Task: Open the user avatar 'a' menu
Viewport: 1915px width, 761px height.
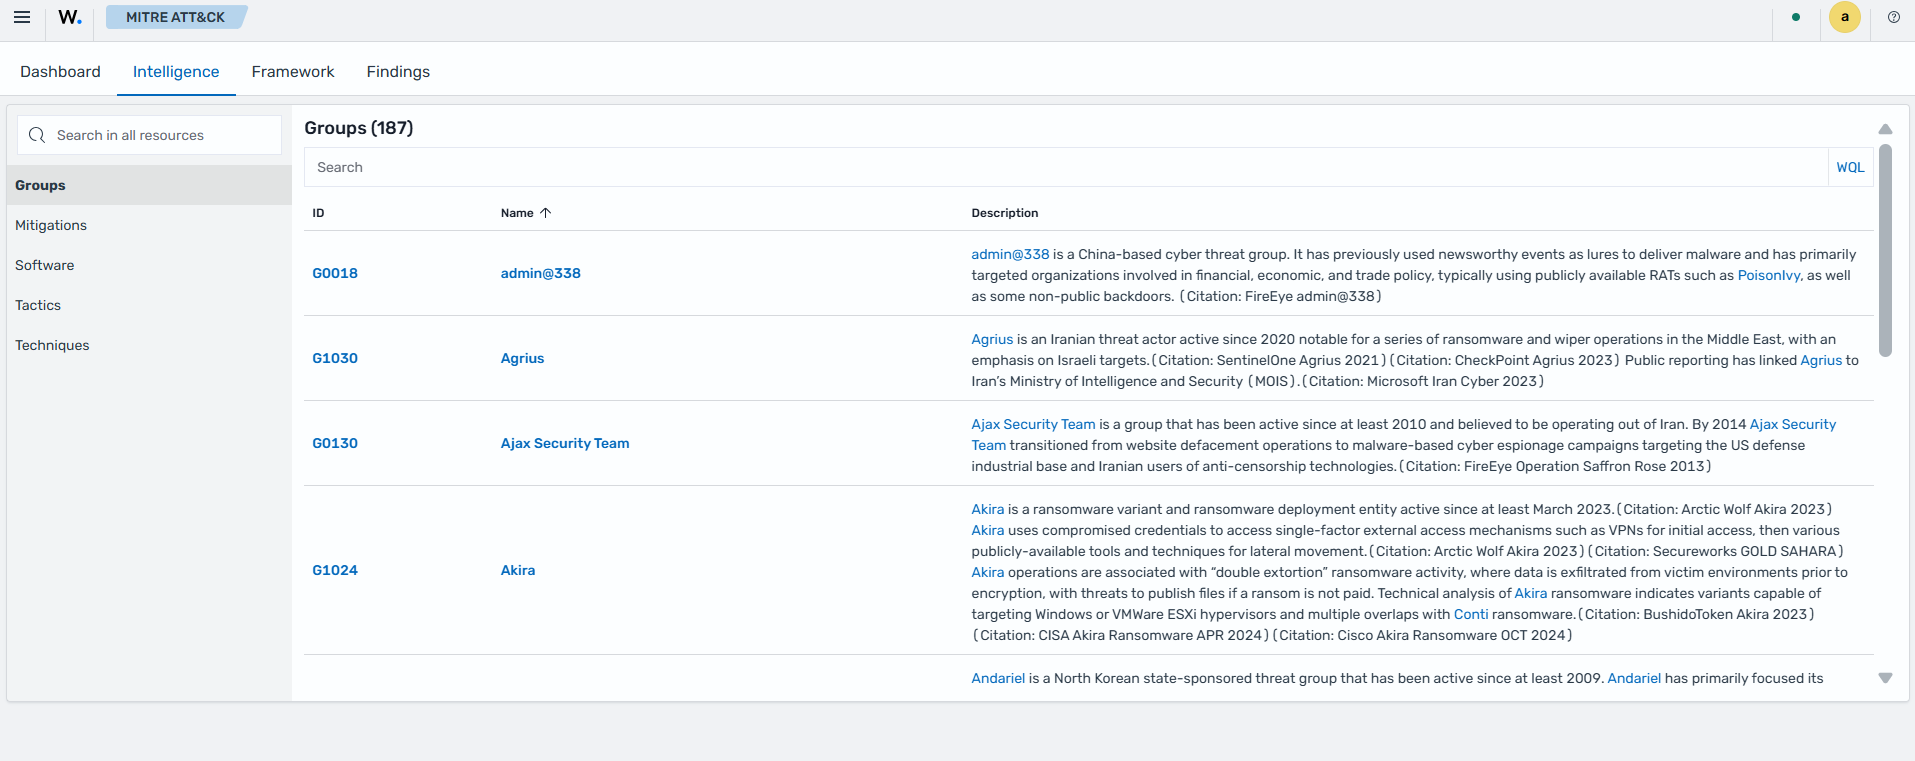Action: point(1845,17)
